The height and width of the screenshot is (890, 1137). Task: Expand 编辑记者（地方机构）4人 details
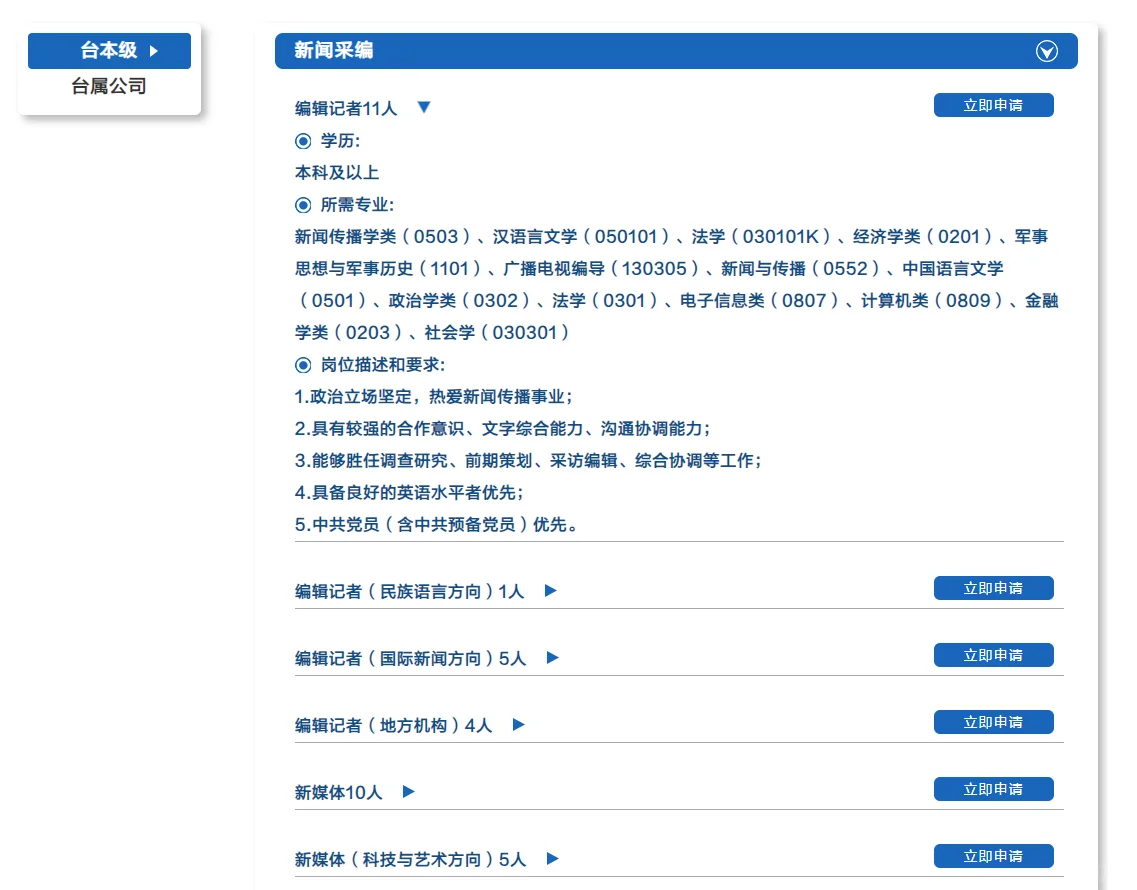click(x=518, y=725)
